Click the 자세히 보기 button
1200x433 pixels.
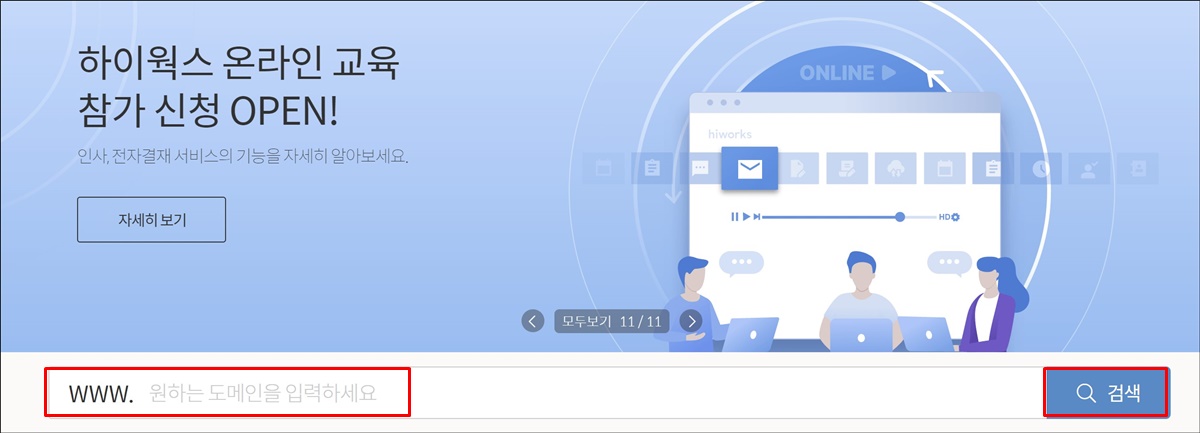pos(151,220)
